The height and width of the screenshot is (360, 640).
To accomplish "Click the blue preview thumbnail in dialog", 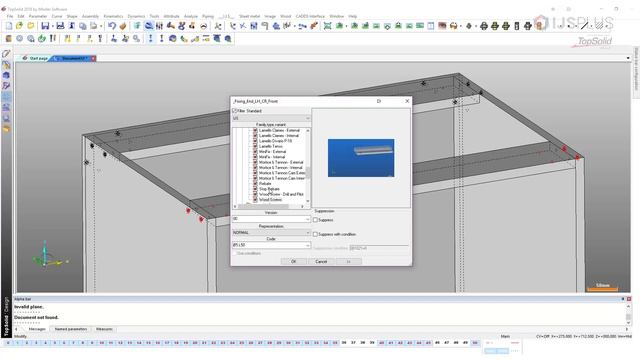I will pos(361,158).
